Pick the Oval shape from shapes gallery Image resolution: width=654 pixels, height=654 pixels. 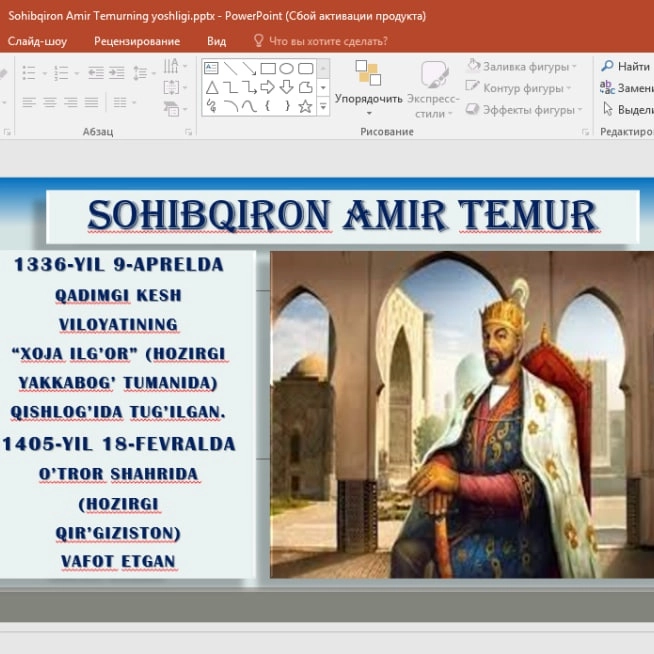click(286, 68)
